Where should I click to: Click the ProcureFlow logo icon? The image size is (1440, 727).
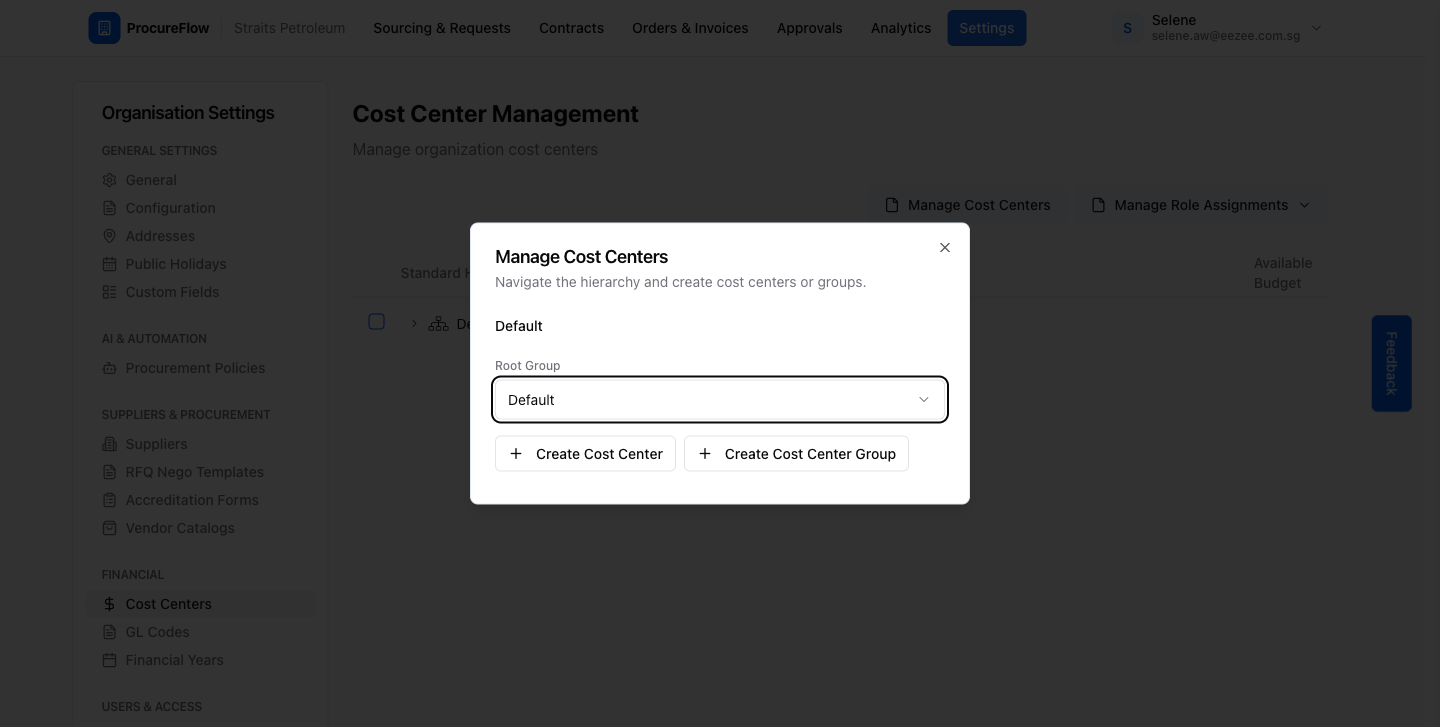click(104, 28)
